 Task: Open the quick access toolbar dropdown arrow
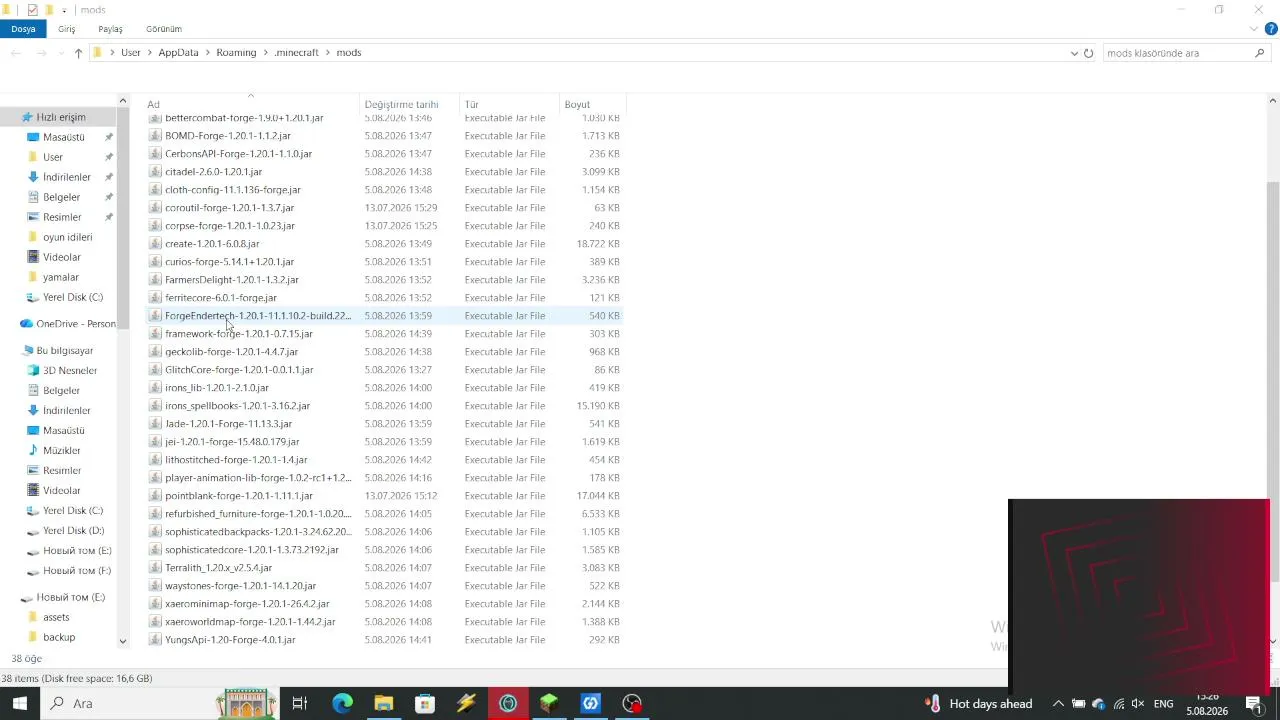pyautogui.click(x=64, y=10)
